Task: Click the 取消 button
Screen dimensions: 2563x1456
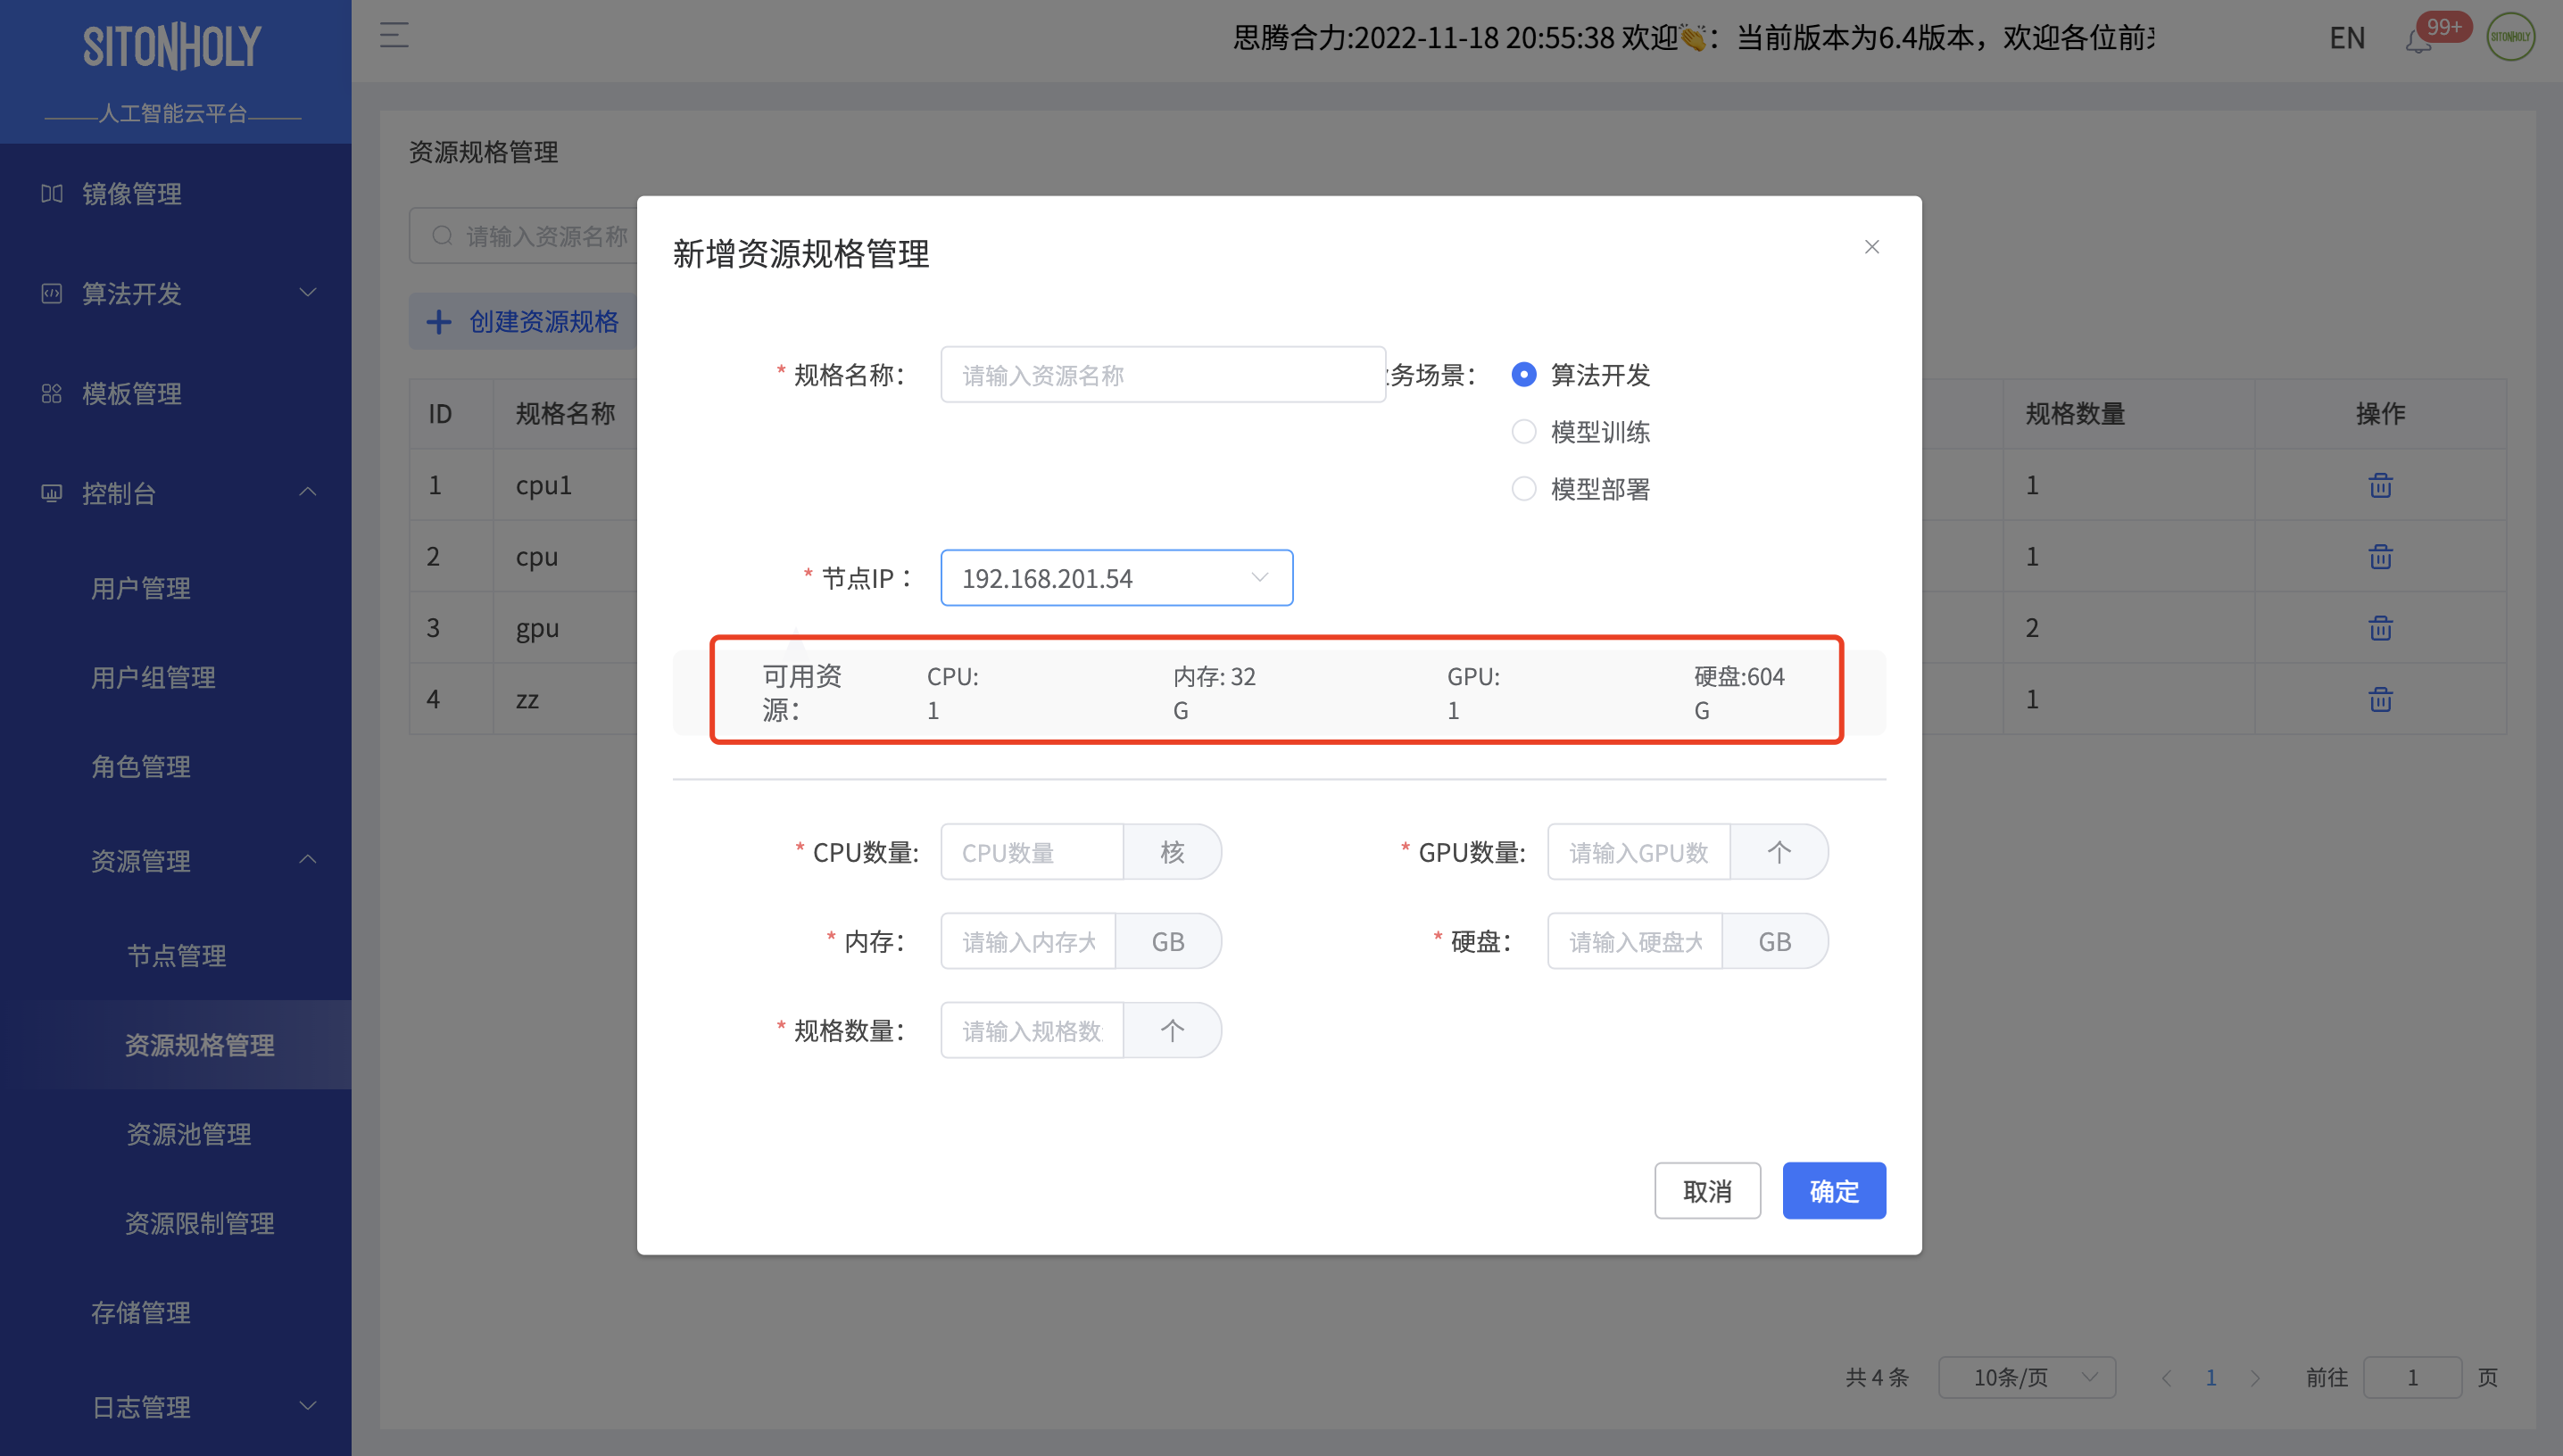Action: coord(1707,1190)
